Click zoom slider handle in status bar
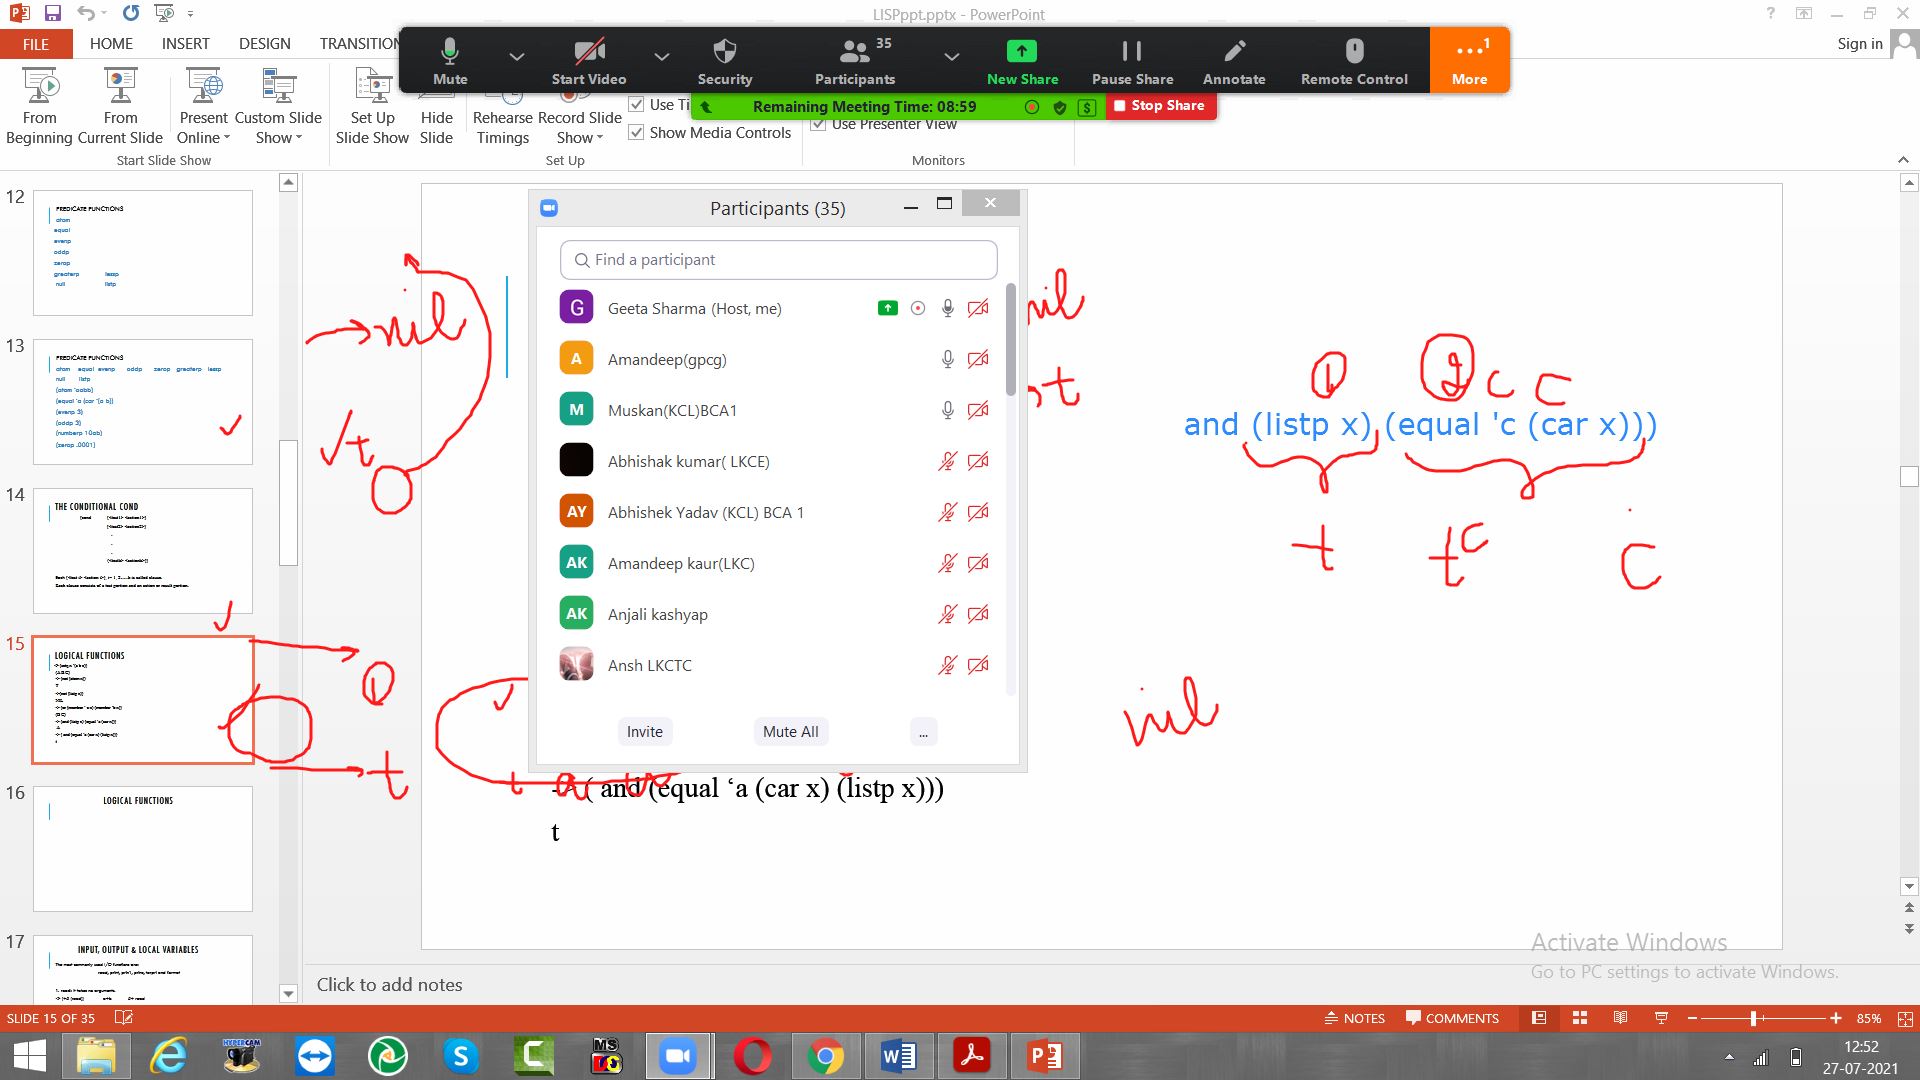Screen dimensions: 1920x1080 (x=1753, y=1018)
